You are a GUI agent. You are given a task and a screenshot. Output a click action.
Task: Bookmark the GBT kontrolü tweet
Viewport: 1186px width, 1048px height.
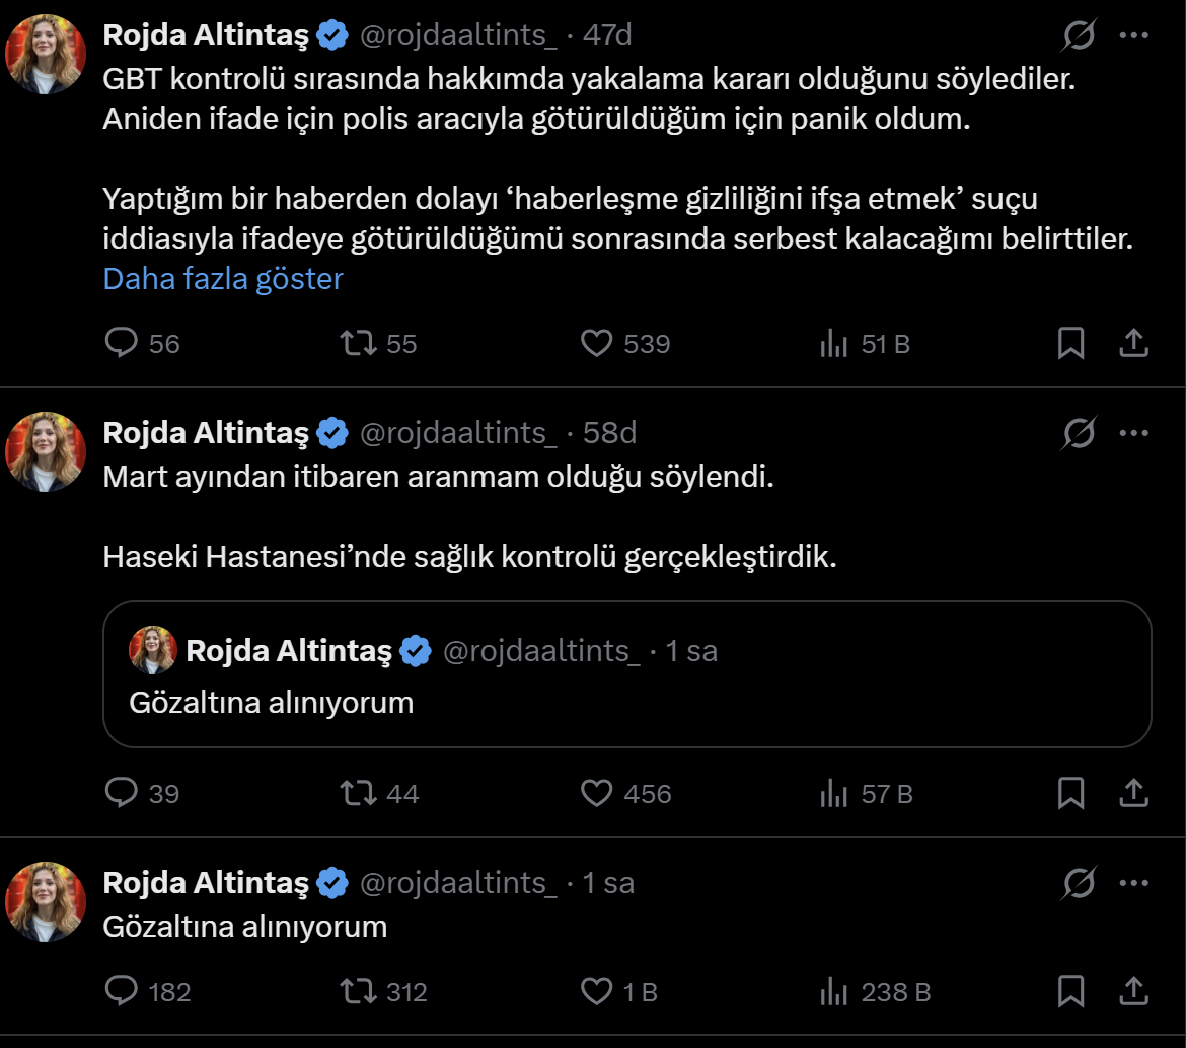pos(1071,343)
